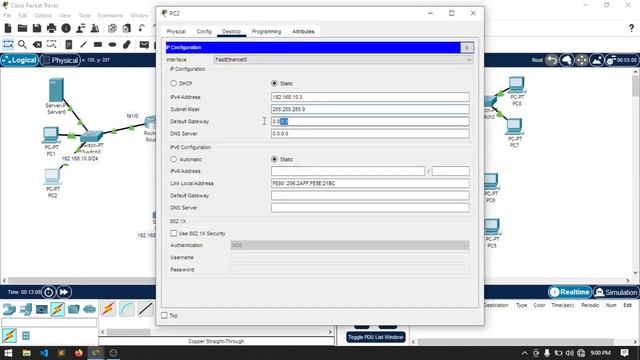Screen dimensions: 640x360
Task: Click the Place Note tool
Action: tap(69, 44)
